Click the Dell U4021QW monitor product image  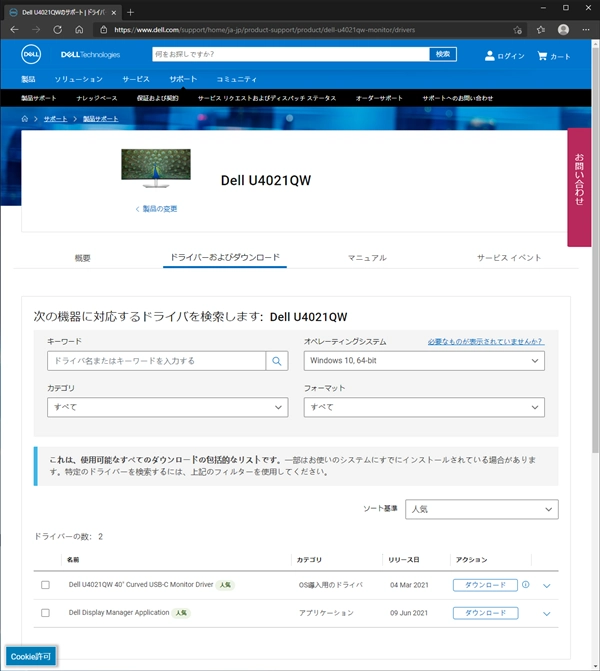tap(156, 168)
